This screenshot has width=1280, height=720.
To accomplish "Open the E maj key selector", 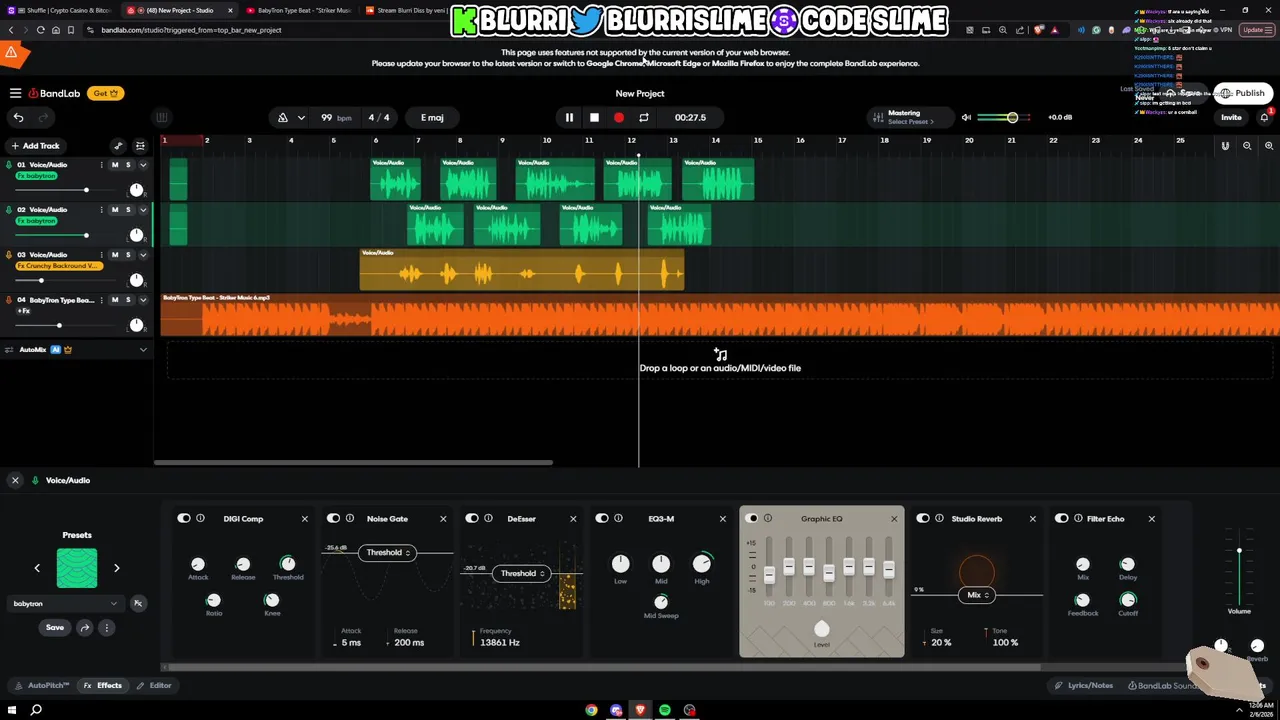I will point(432,117).
